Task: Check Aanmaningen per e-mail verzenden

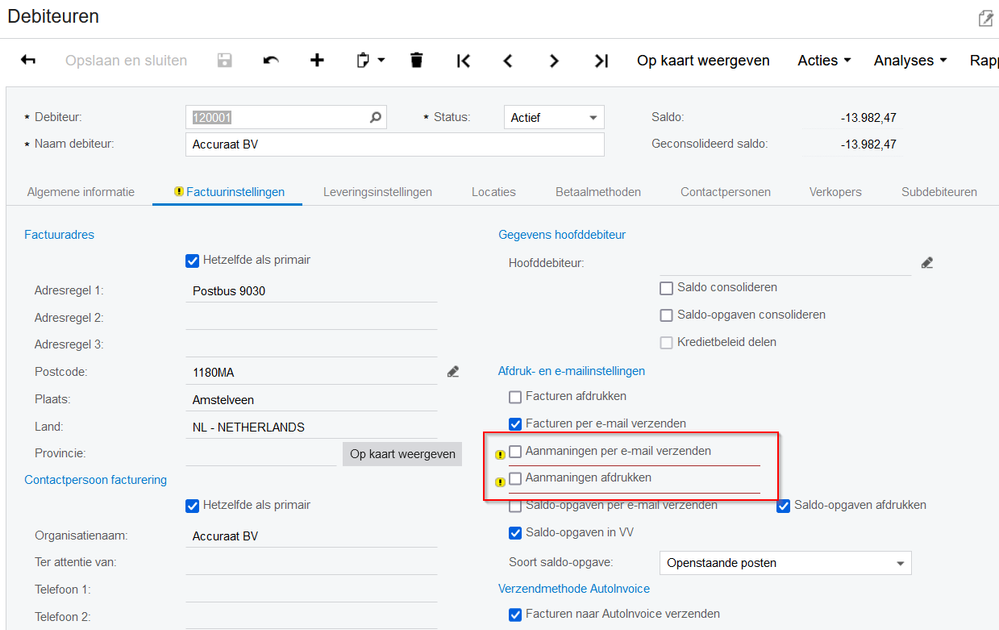Action: coord(515,450)
